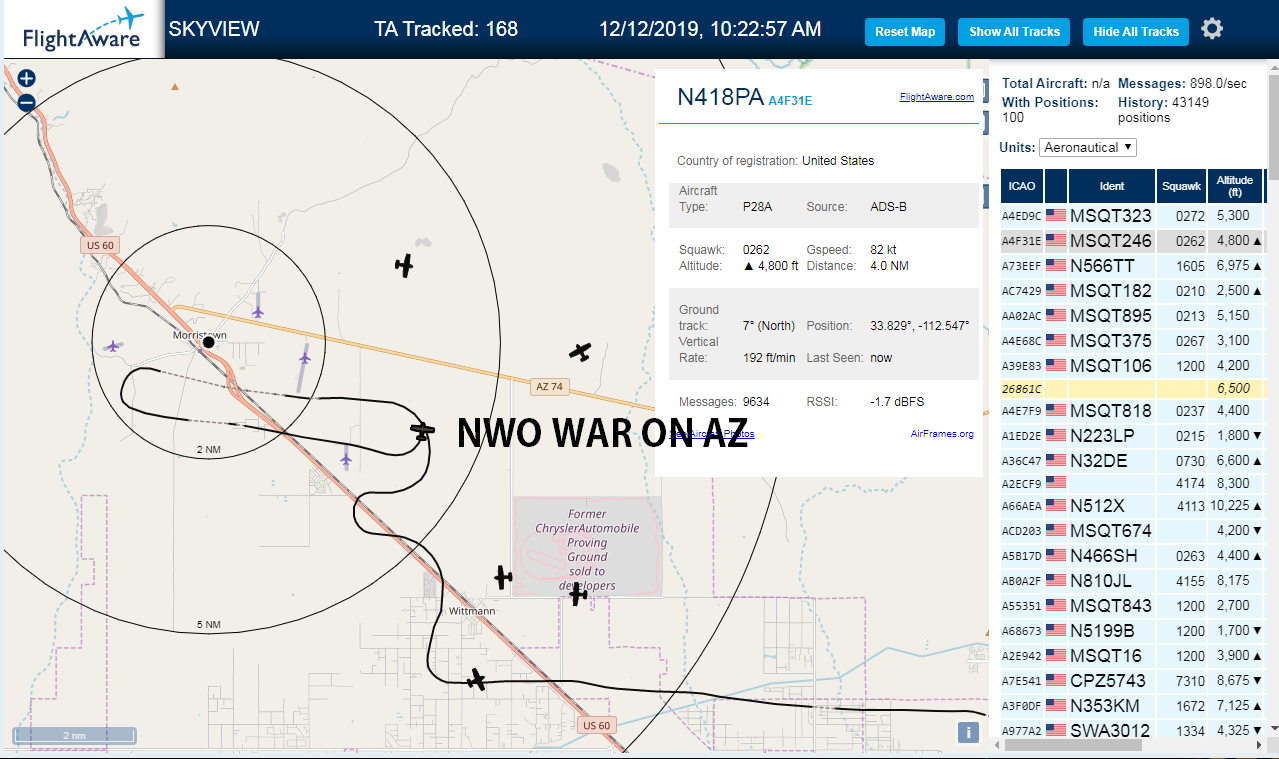Select the purple aircraft icon near the 2 NM label

click(x=346, y=458)
